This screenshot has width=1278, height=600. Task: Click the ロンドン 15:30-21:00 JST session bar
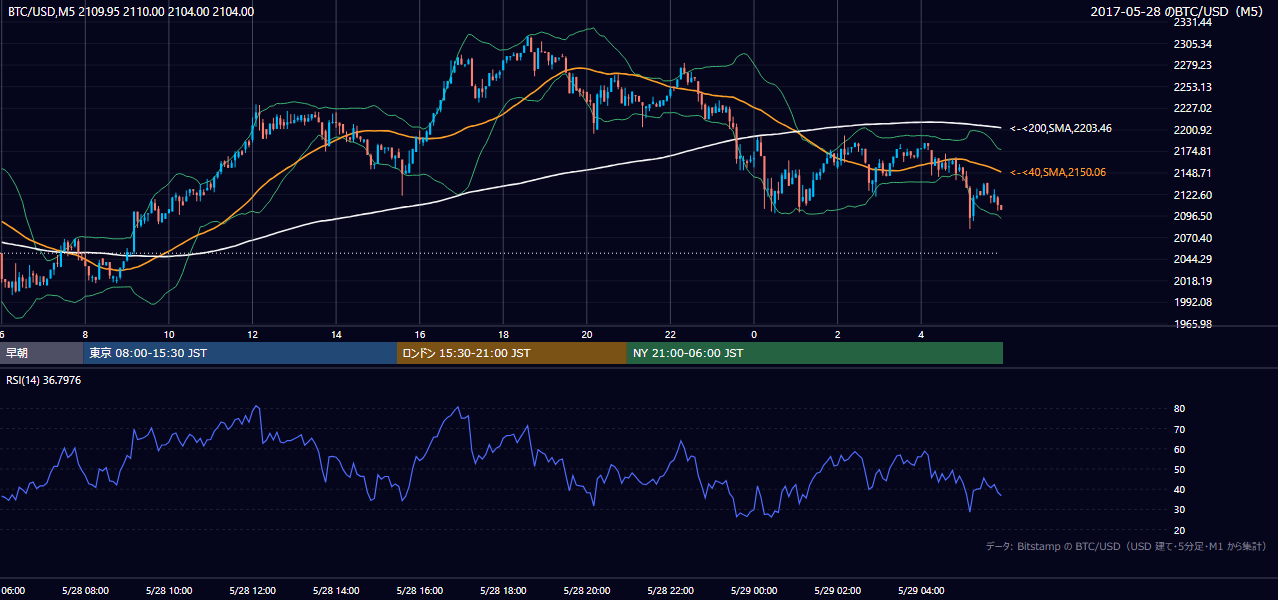tap(512, 353)
